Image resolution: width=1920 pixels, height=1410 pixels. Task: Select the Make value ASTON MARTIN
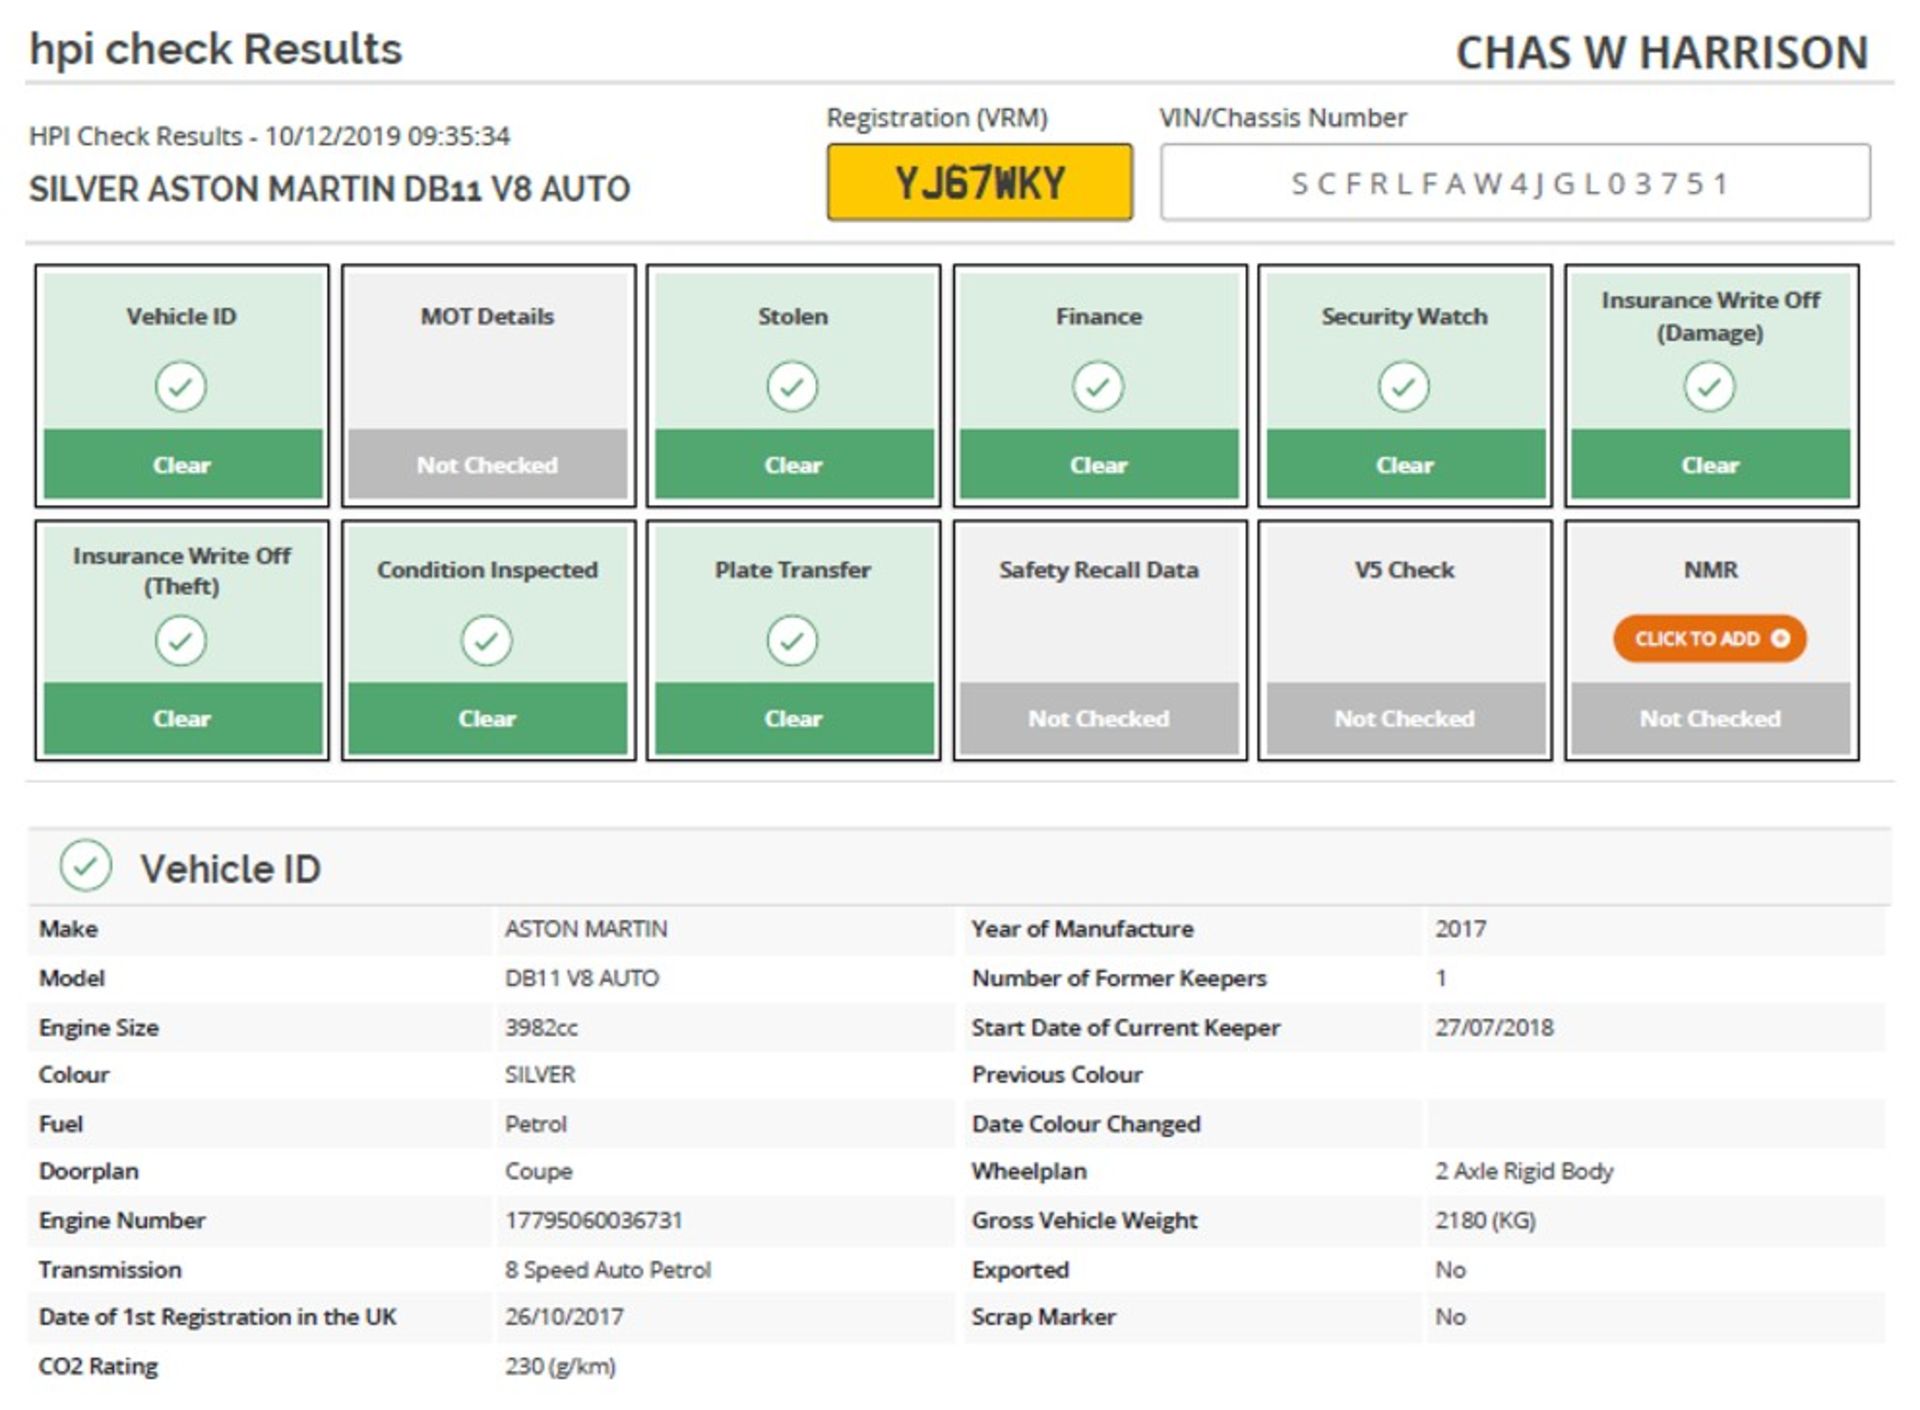click(x=586, y=929)
